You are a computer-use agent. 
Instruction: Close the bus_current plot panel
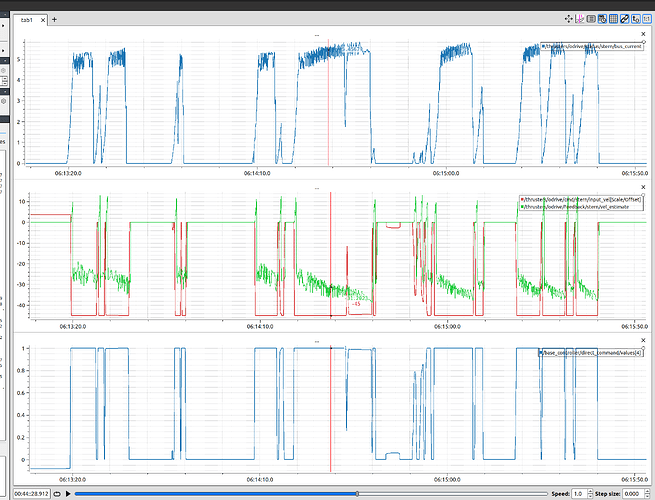(x=643, y=34)
